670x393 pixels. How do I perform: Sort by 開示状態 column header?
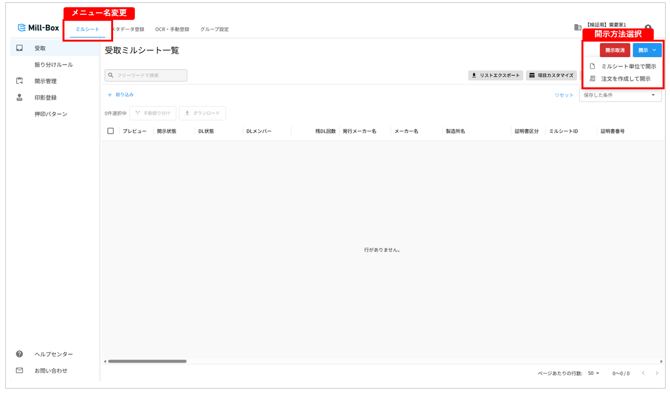166,131
